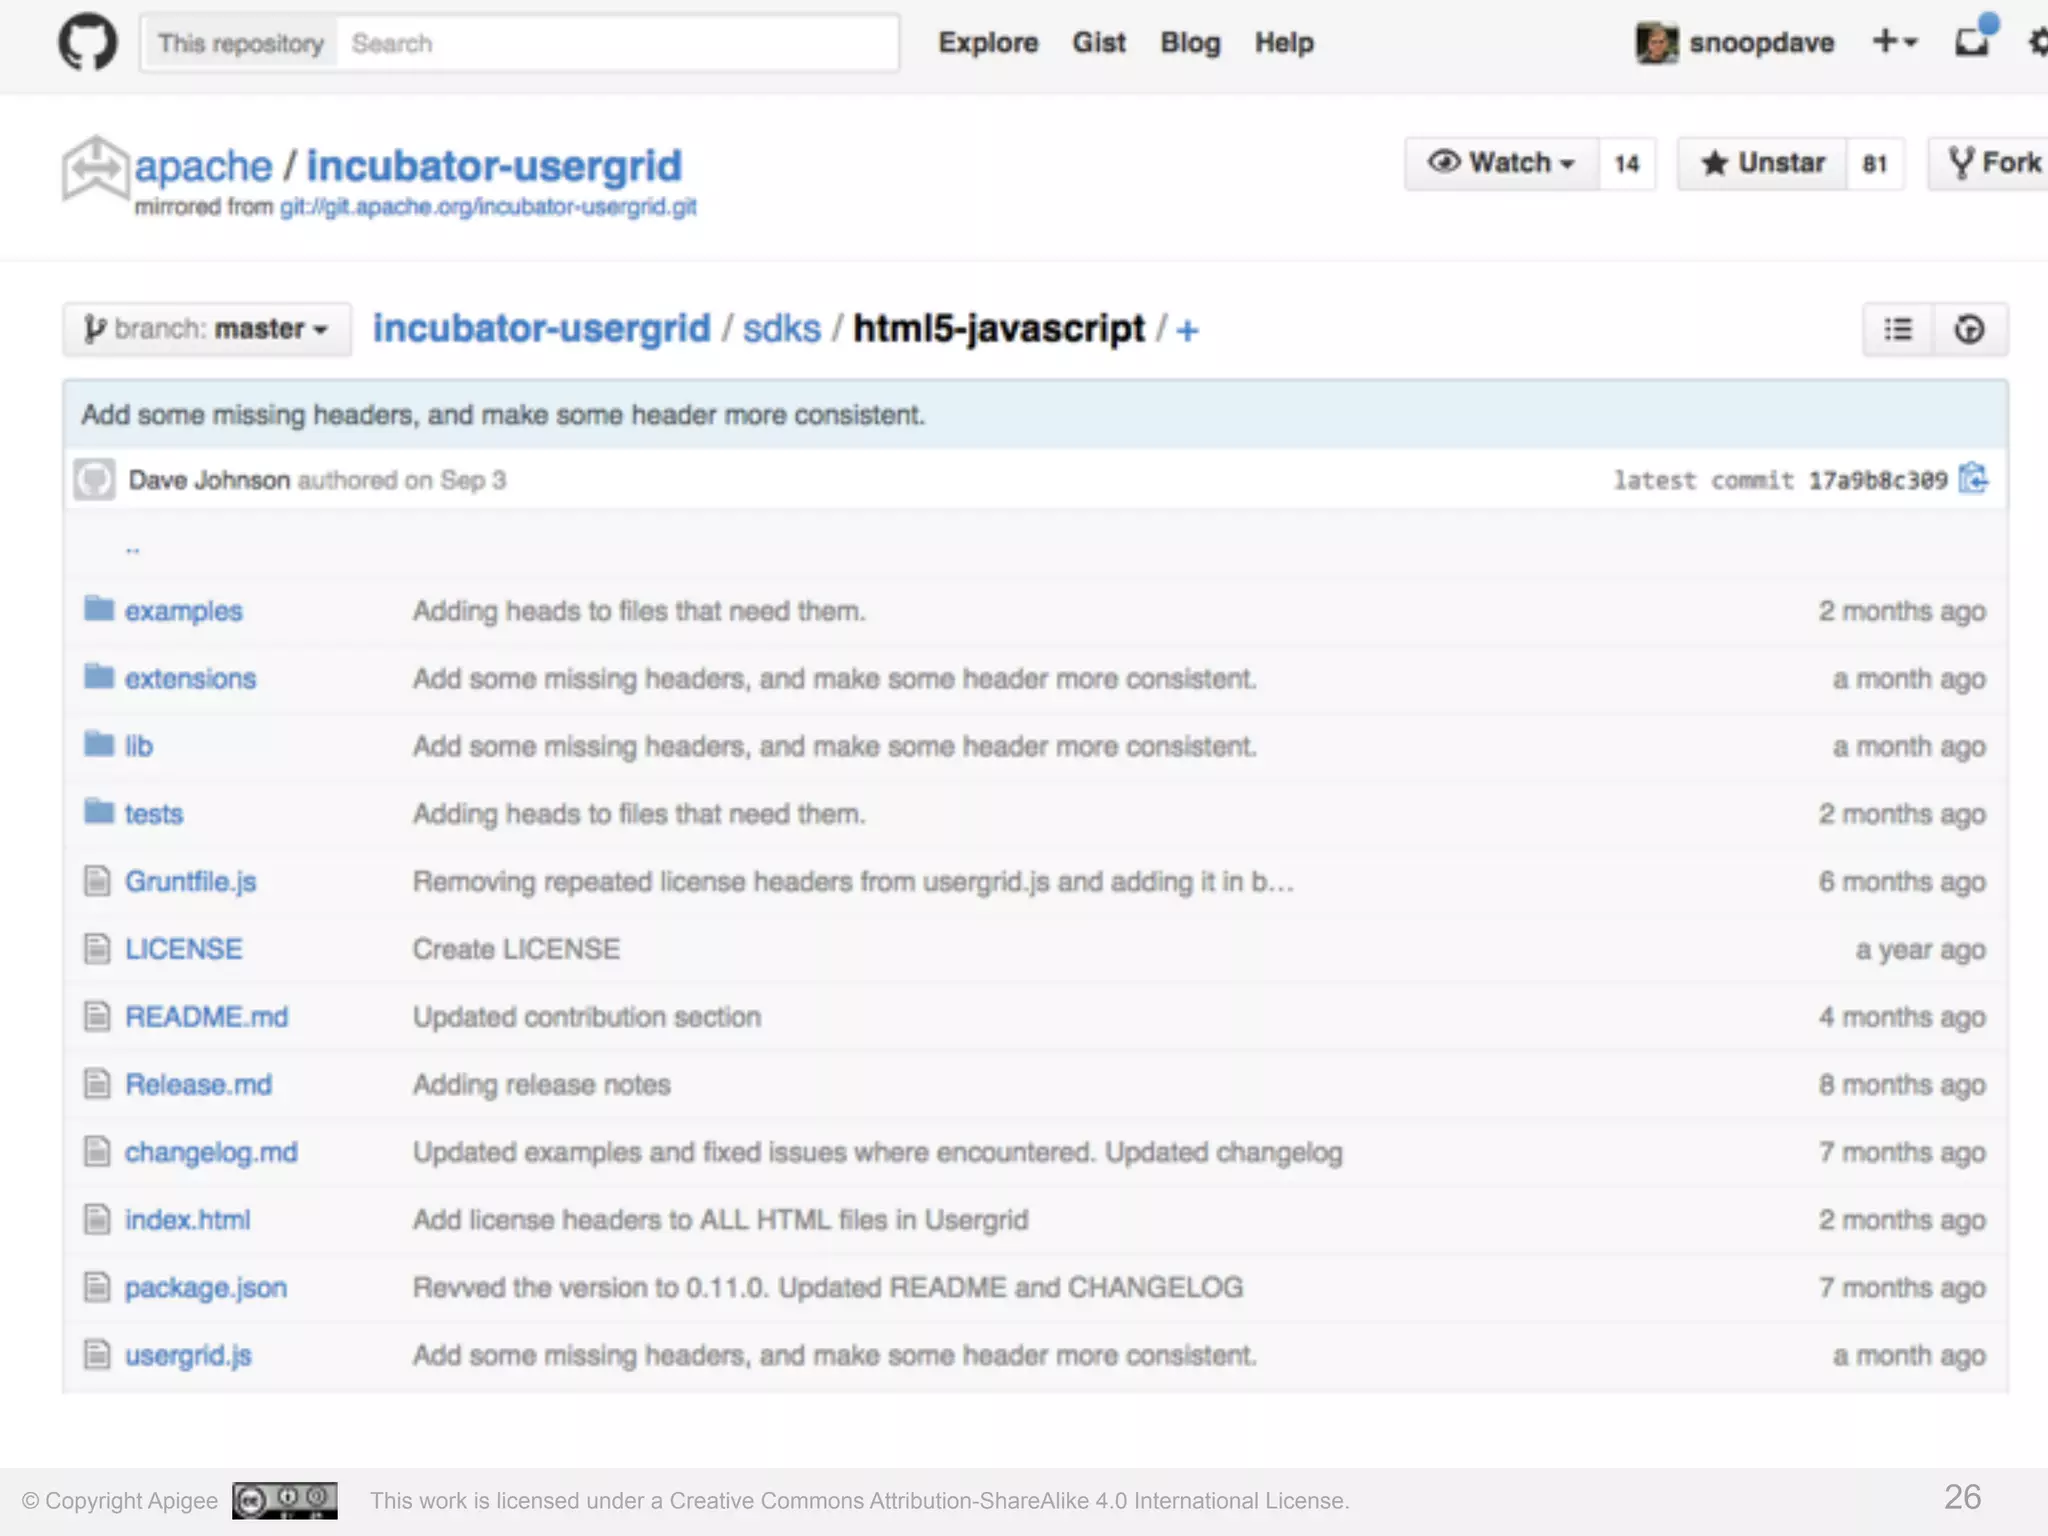Open the extensions folder name
Screen dimensions: 2048x1536
[190, 678]
